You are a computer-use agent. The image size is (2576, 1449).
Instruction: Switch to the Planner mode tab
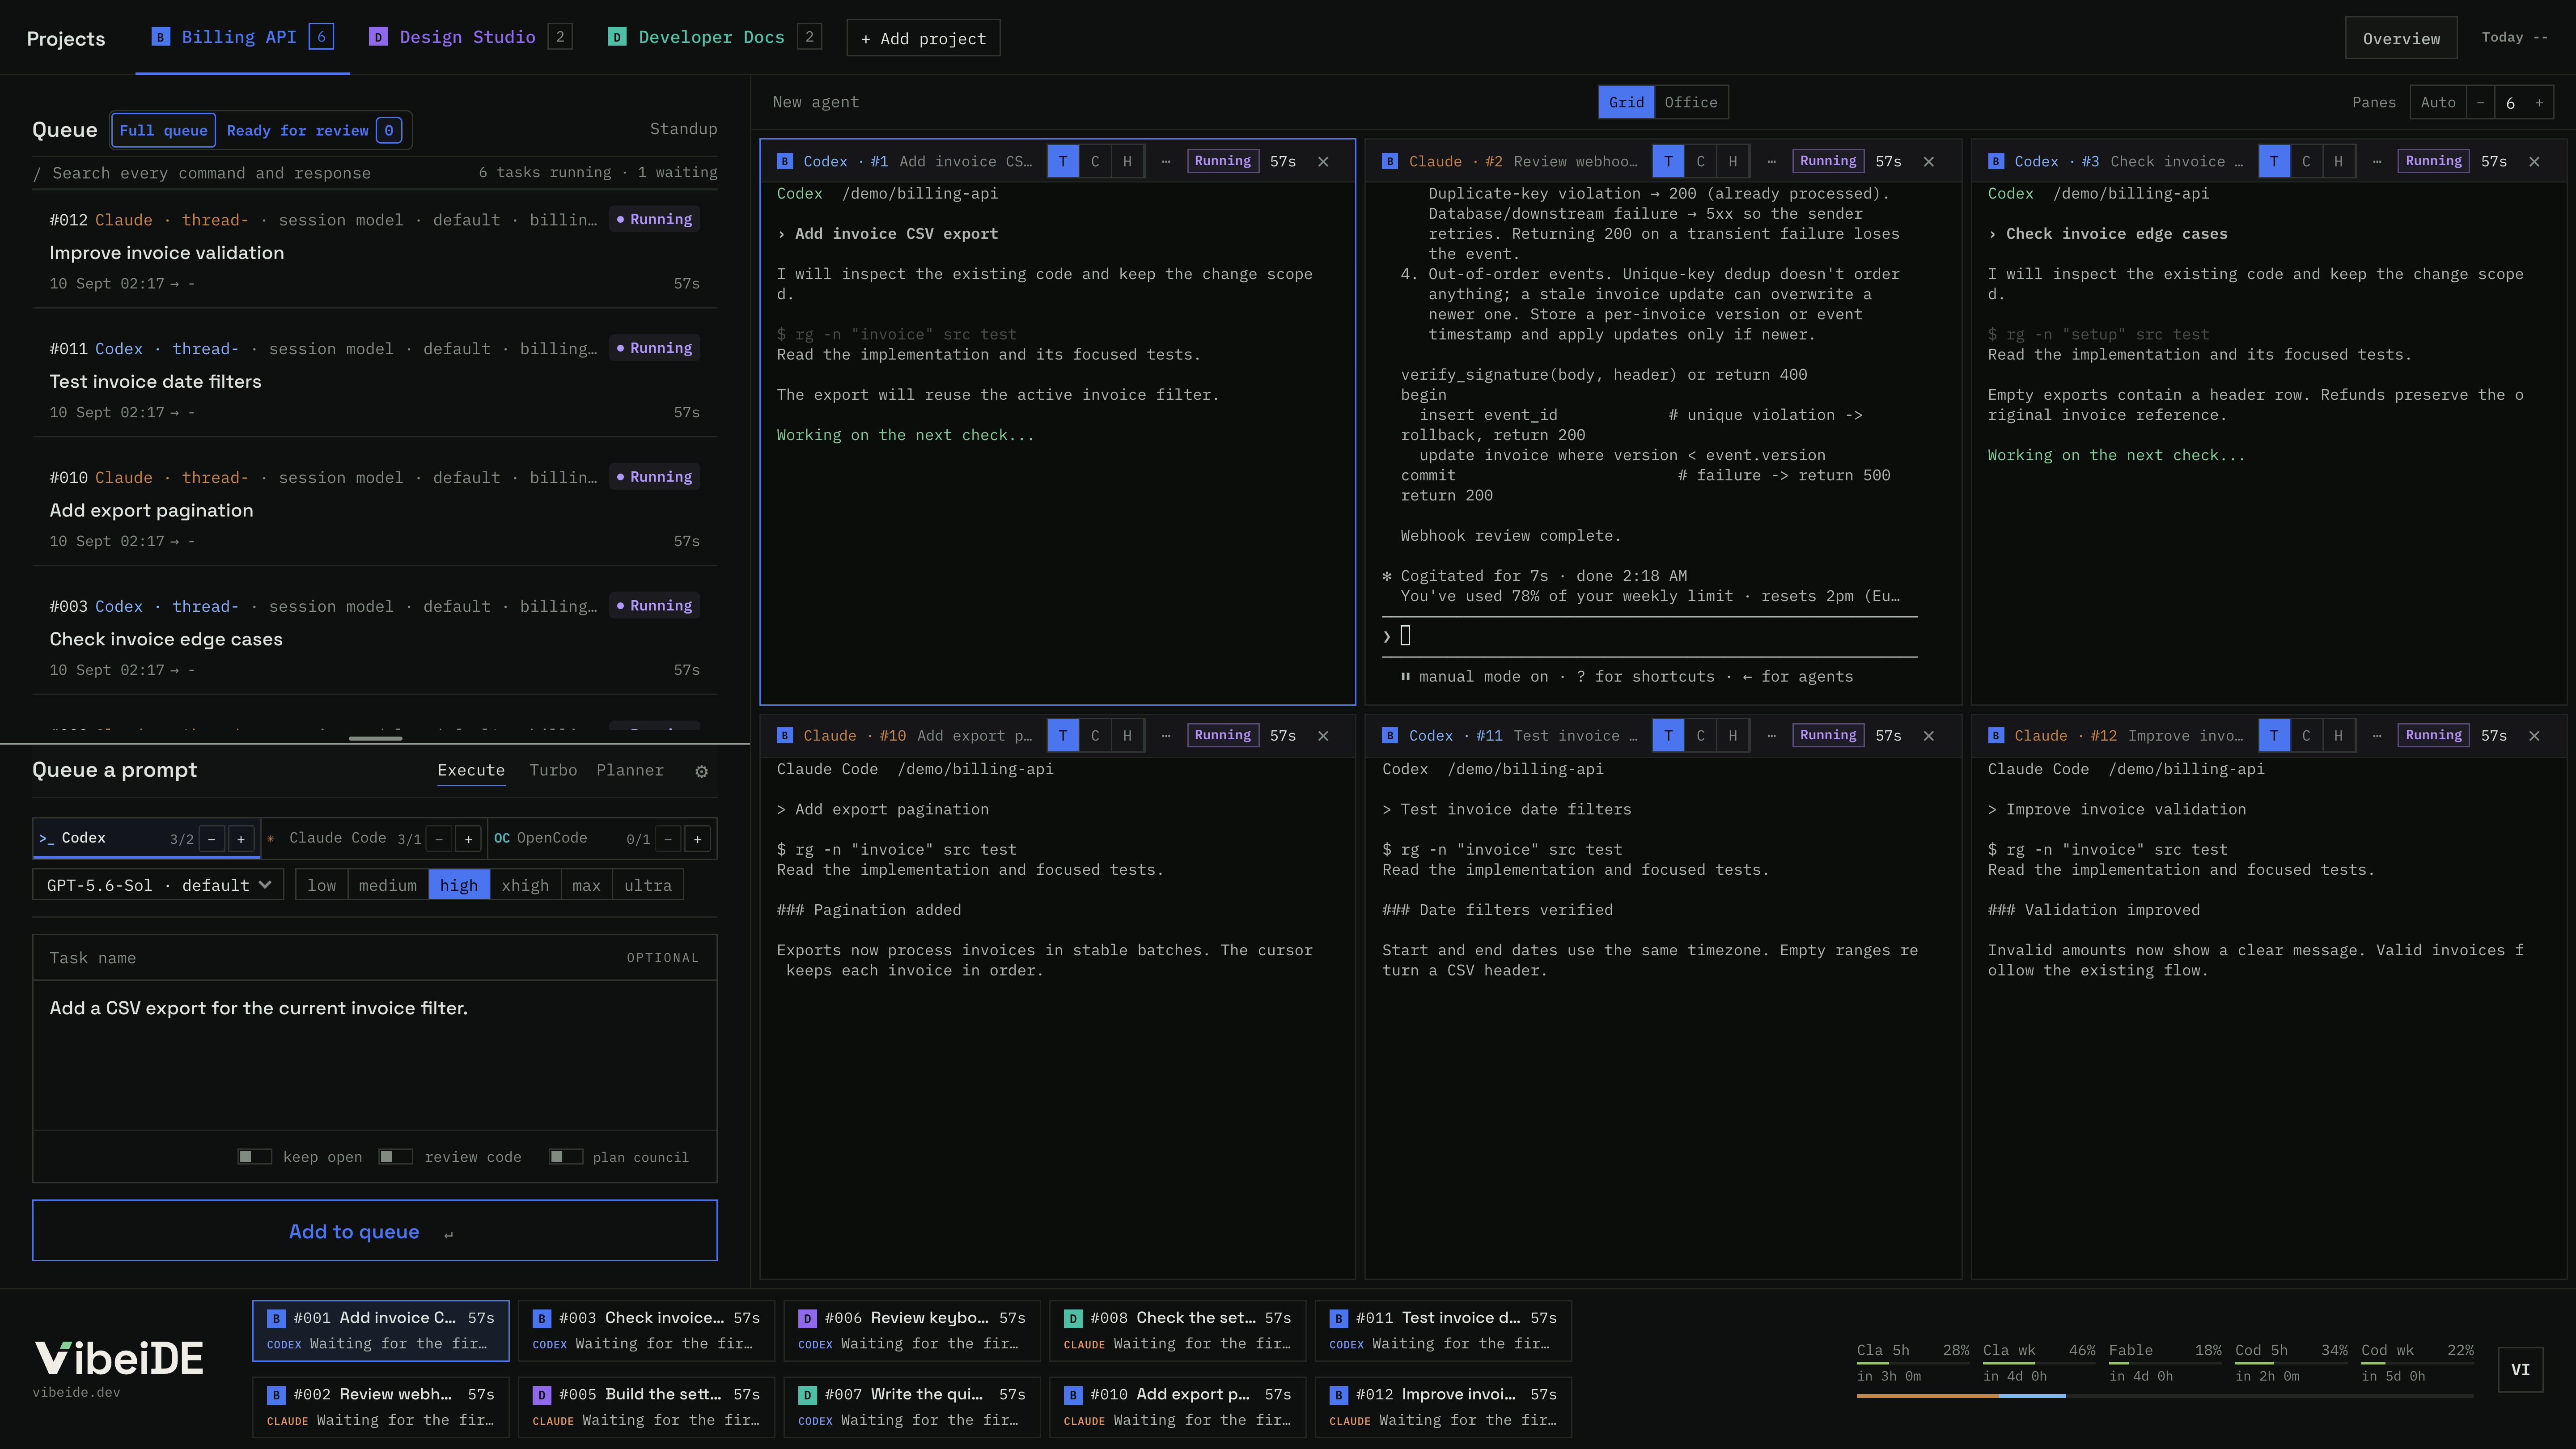click(630, 770)
